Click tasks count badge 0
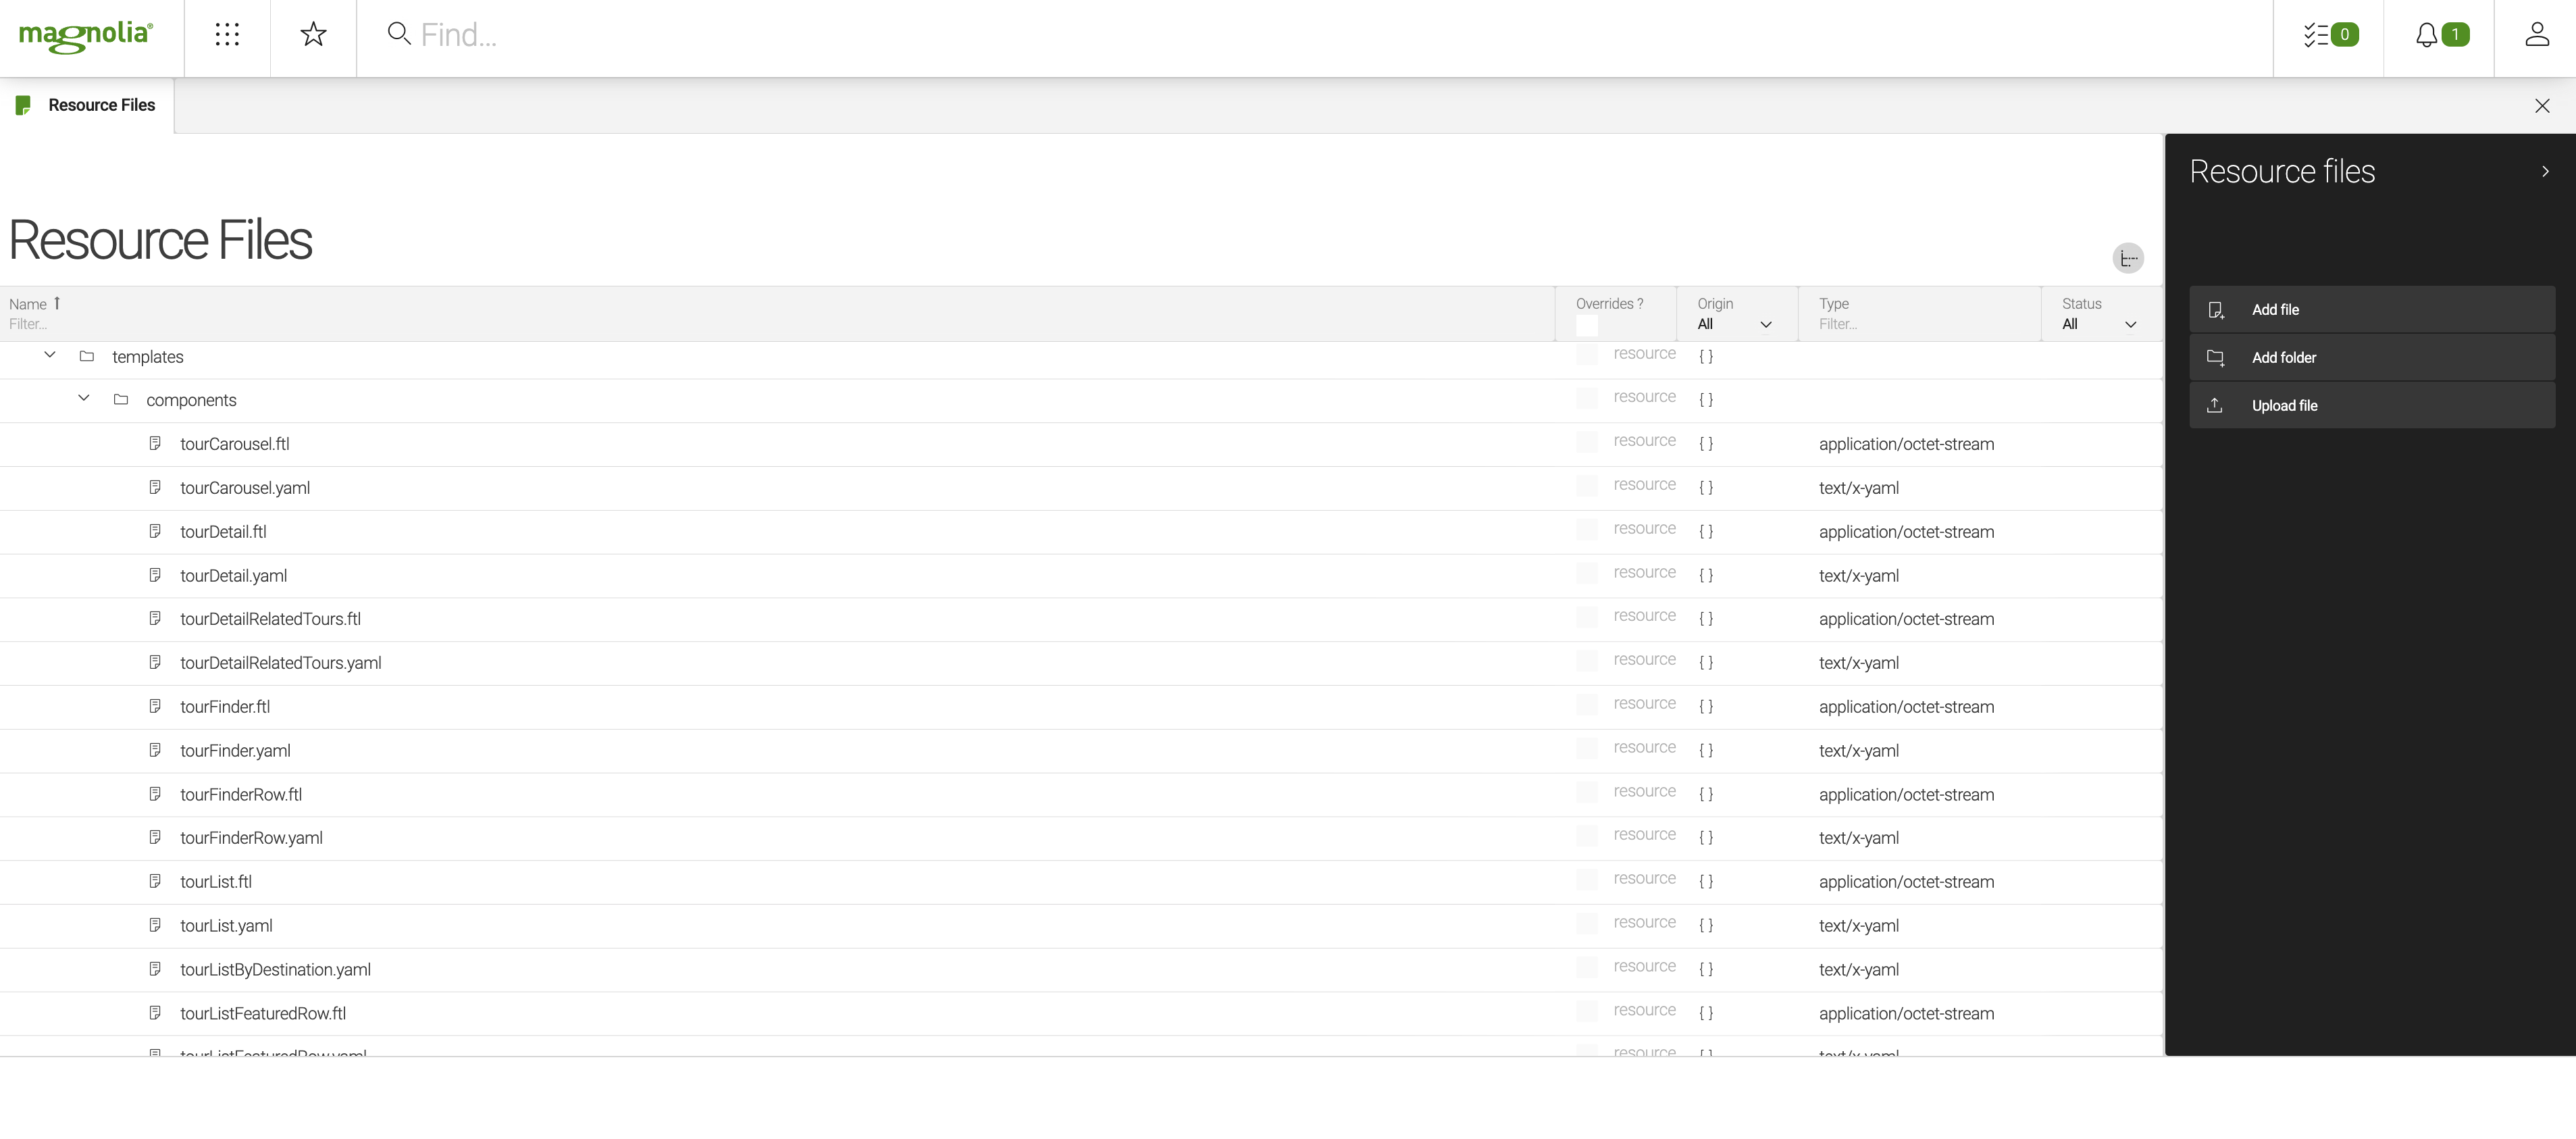 click(2345, 35)
